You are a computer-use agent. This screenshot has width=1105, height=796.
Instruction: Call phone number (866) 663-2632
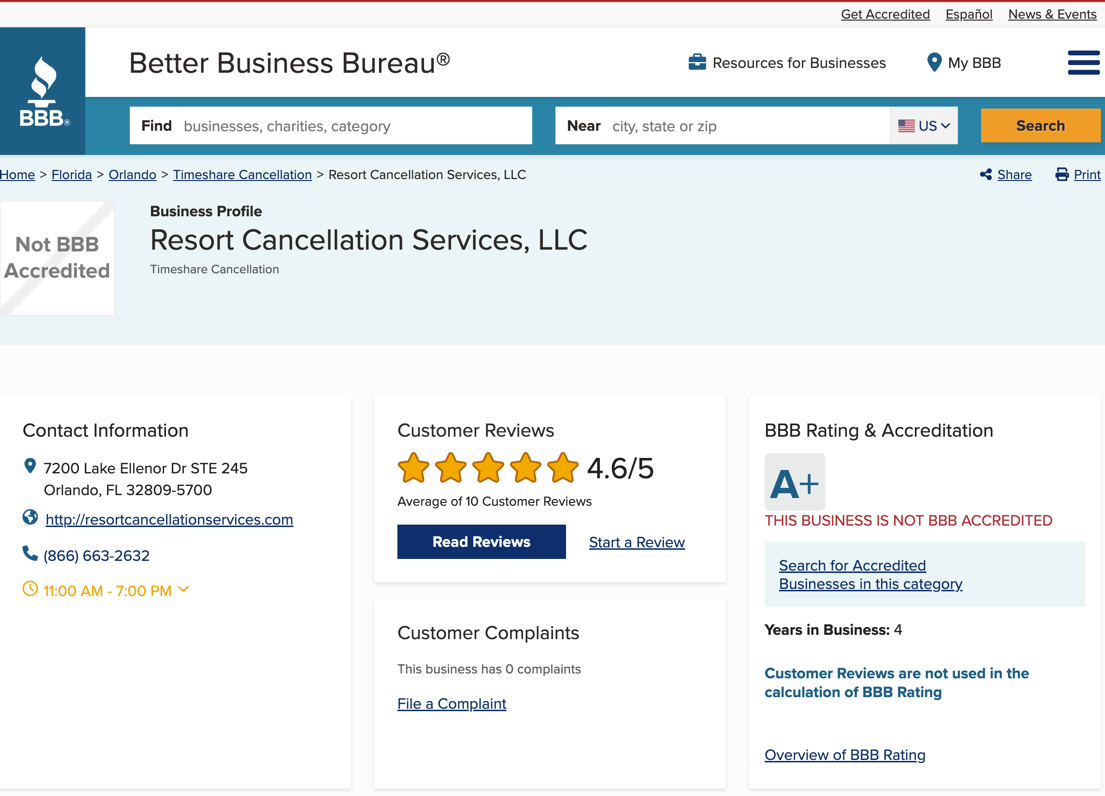point(97,556)
